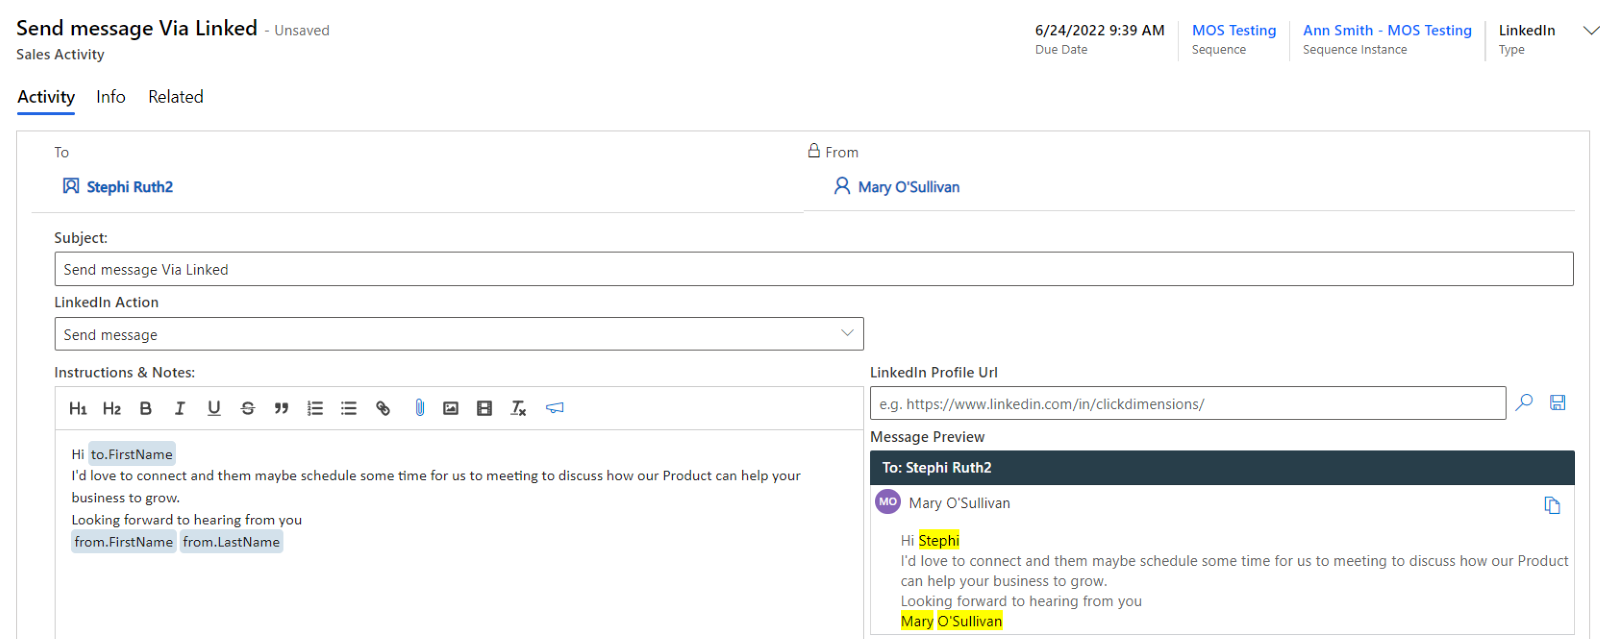Open the LinkedIn Action dropdown

click(459, 334)
